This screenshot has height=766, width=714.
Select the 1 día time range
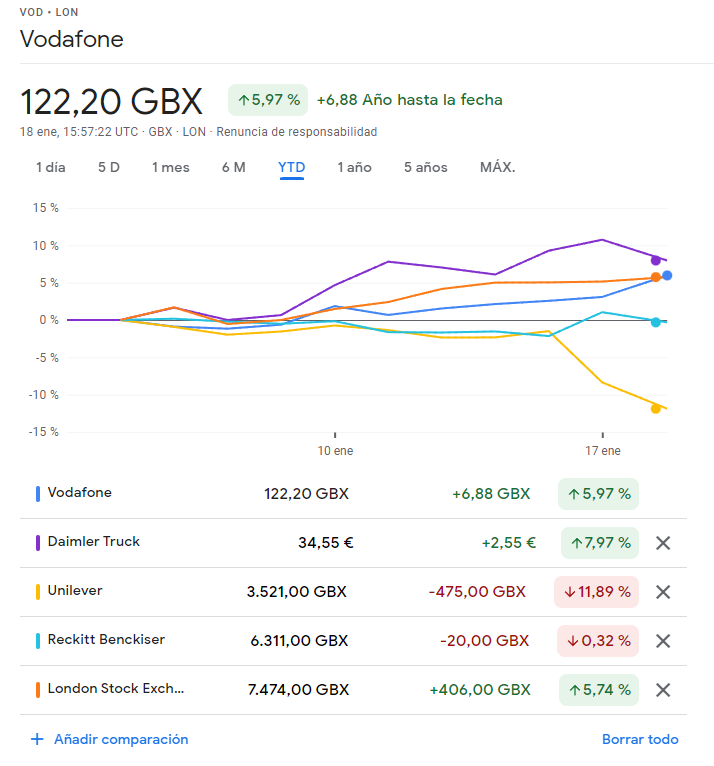(x=51, y=167)
